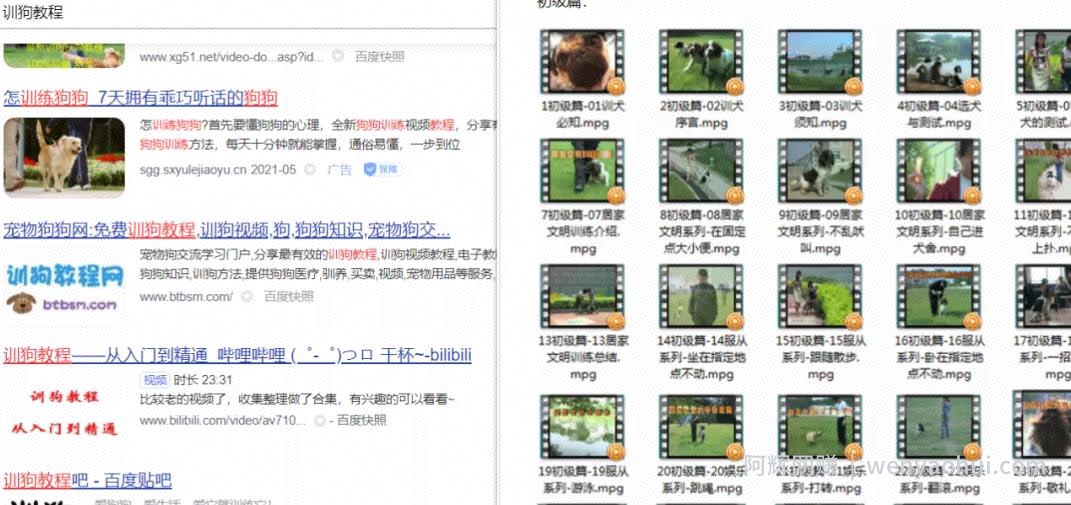
Task: Open bilibili 训狗教程——从入门到精通 result
Action: pyautogui.click(x=237, y=355)
